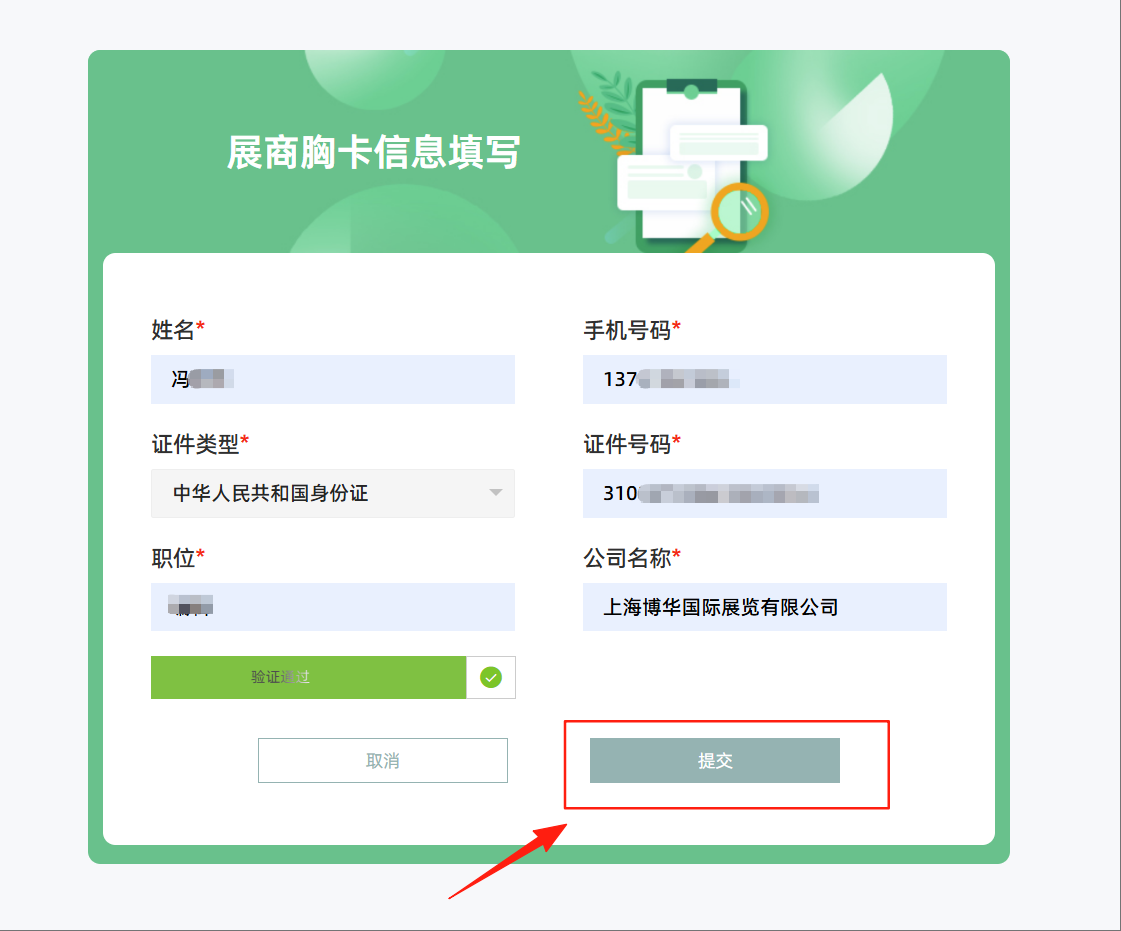The width and height of the screenshot is (1121, 931).
Task: Focus the 职位 input field
Action: point(332,607)
